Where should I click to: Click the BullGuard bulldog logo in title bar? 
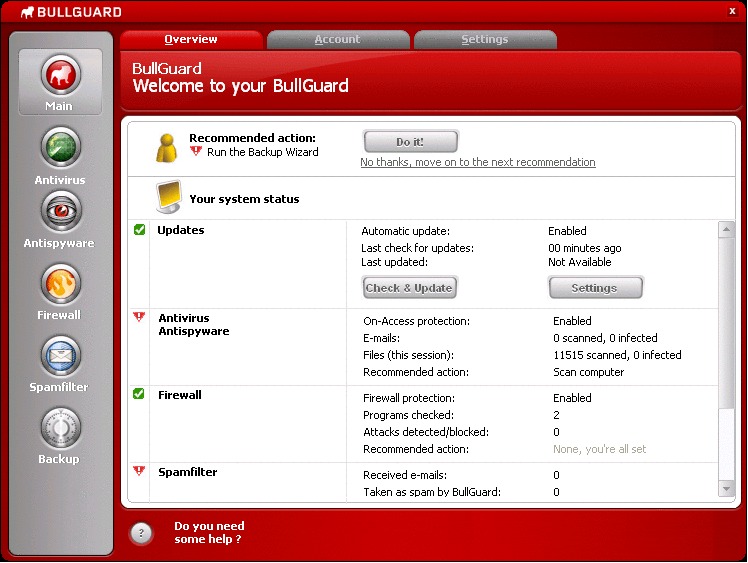27,12
